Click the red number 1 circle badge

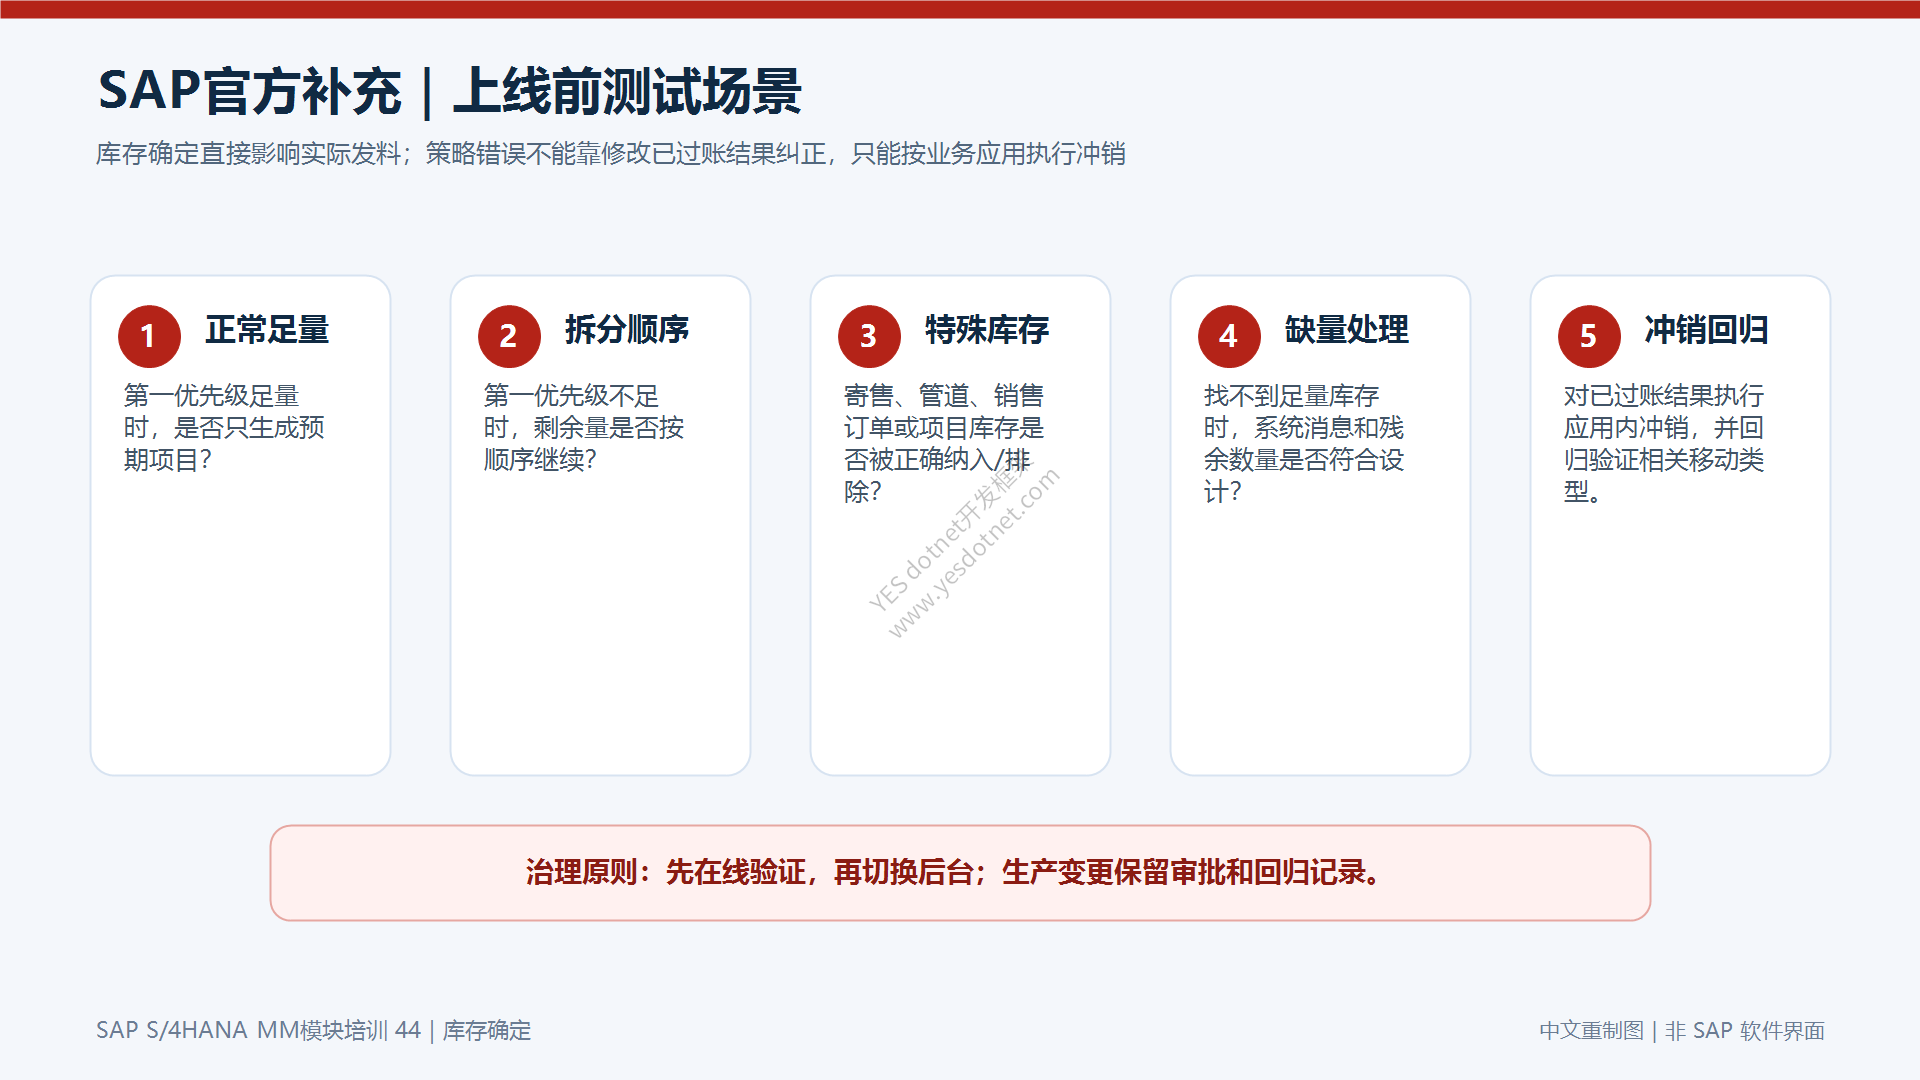(x=149, y=336)
